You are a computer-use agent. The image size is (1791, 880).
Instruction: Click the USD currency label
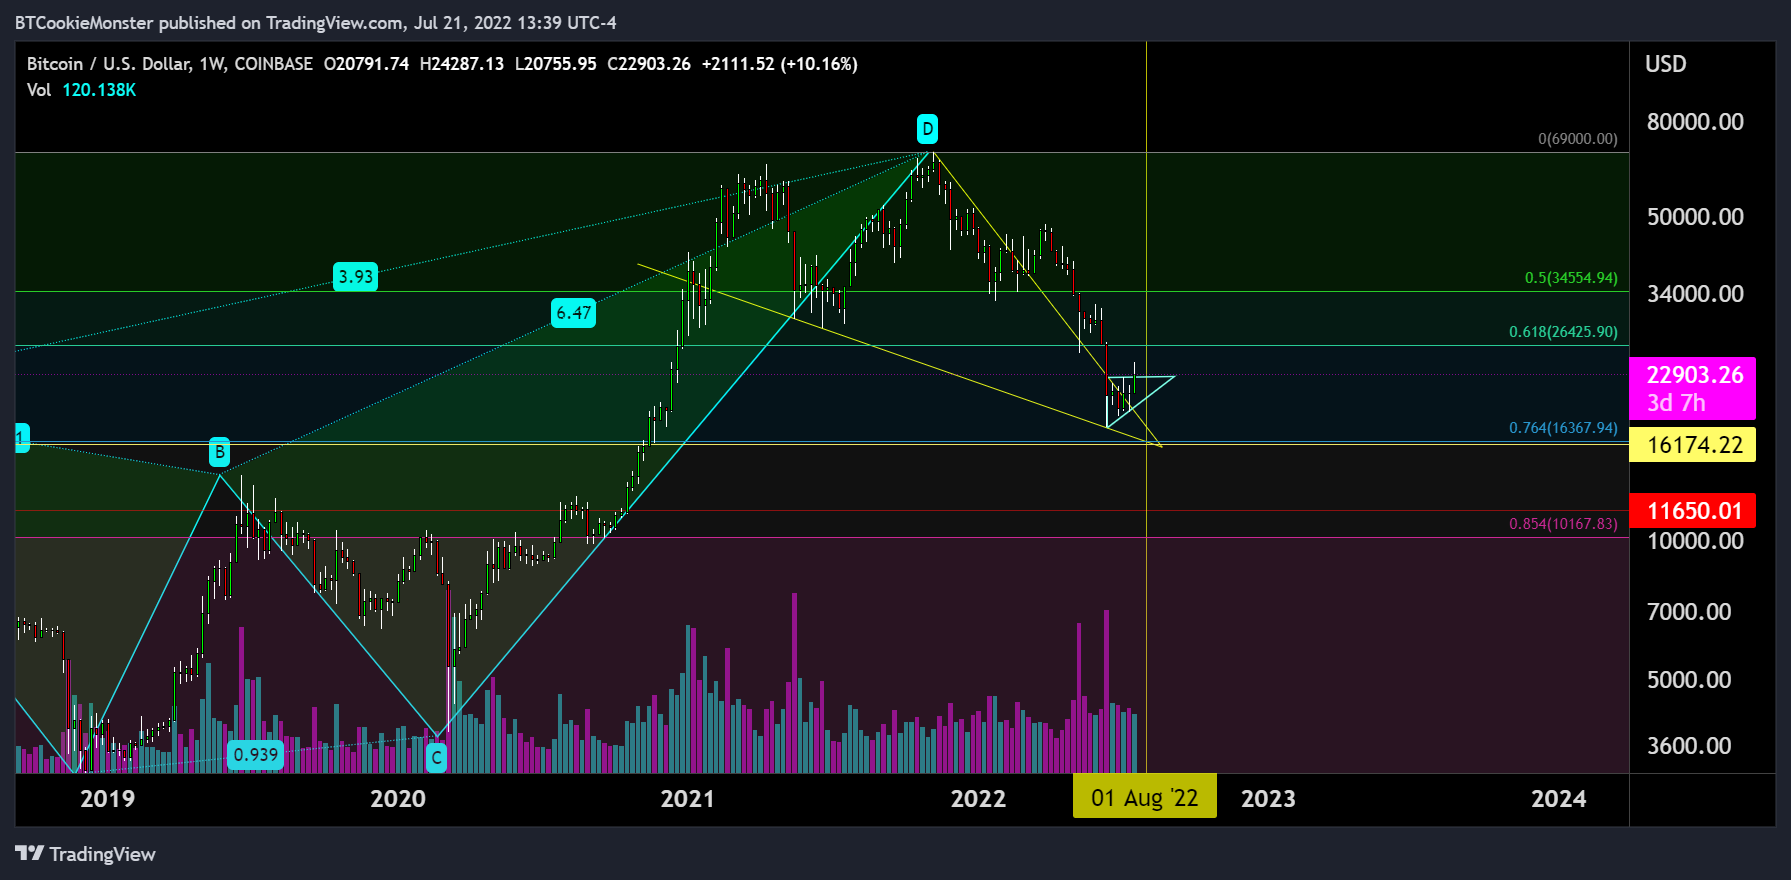tap(1666, 64)
